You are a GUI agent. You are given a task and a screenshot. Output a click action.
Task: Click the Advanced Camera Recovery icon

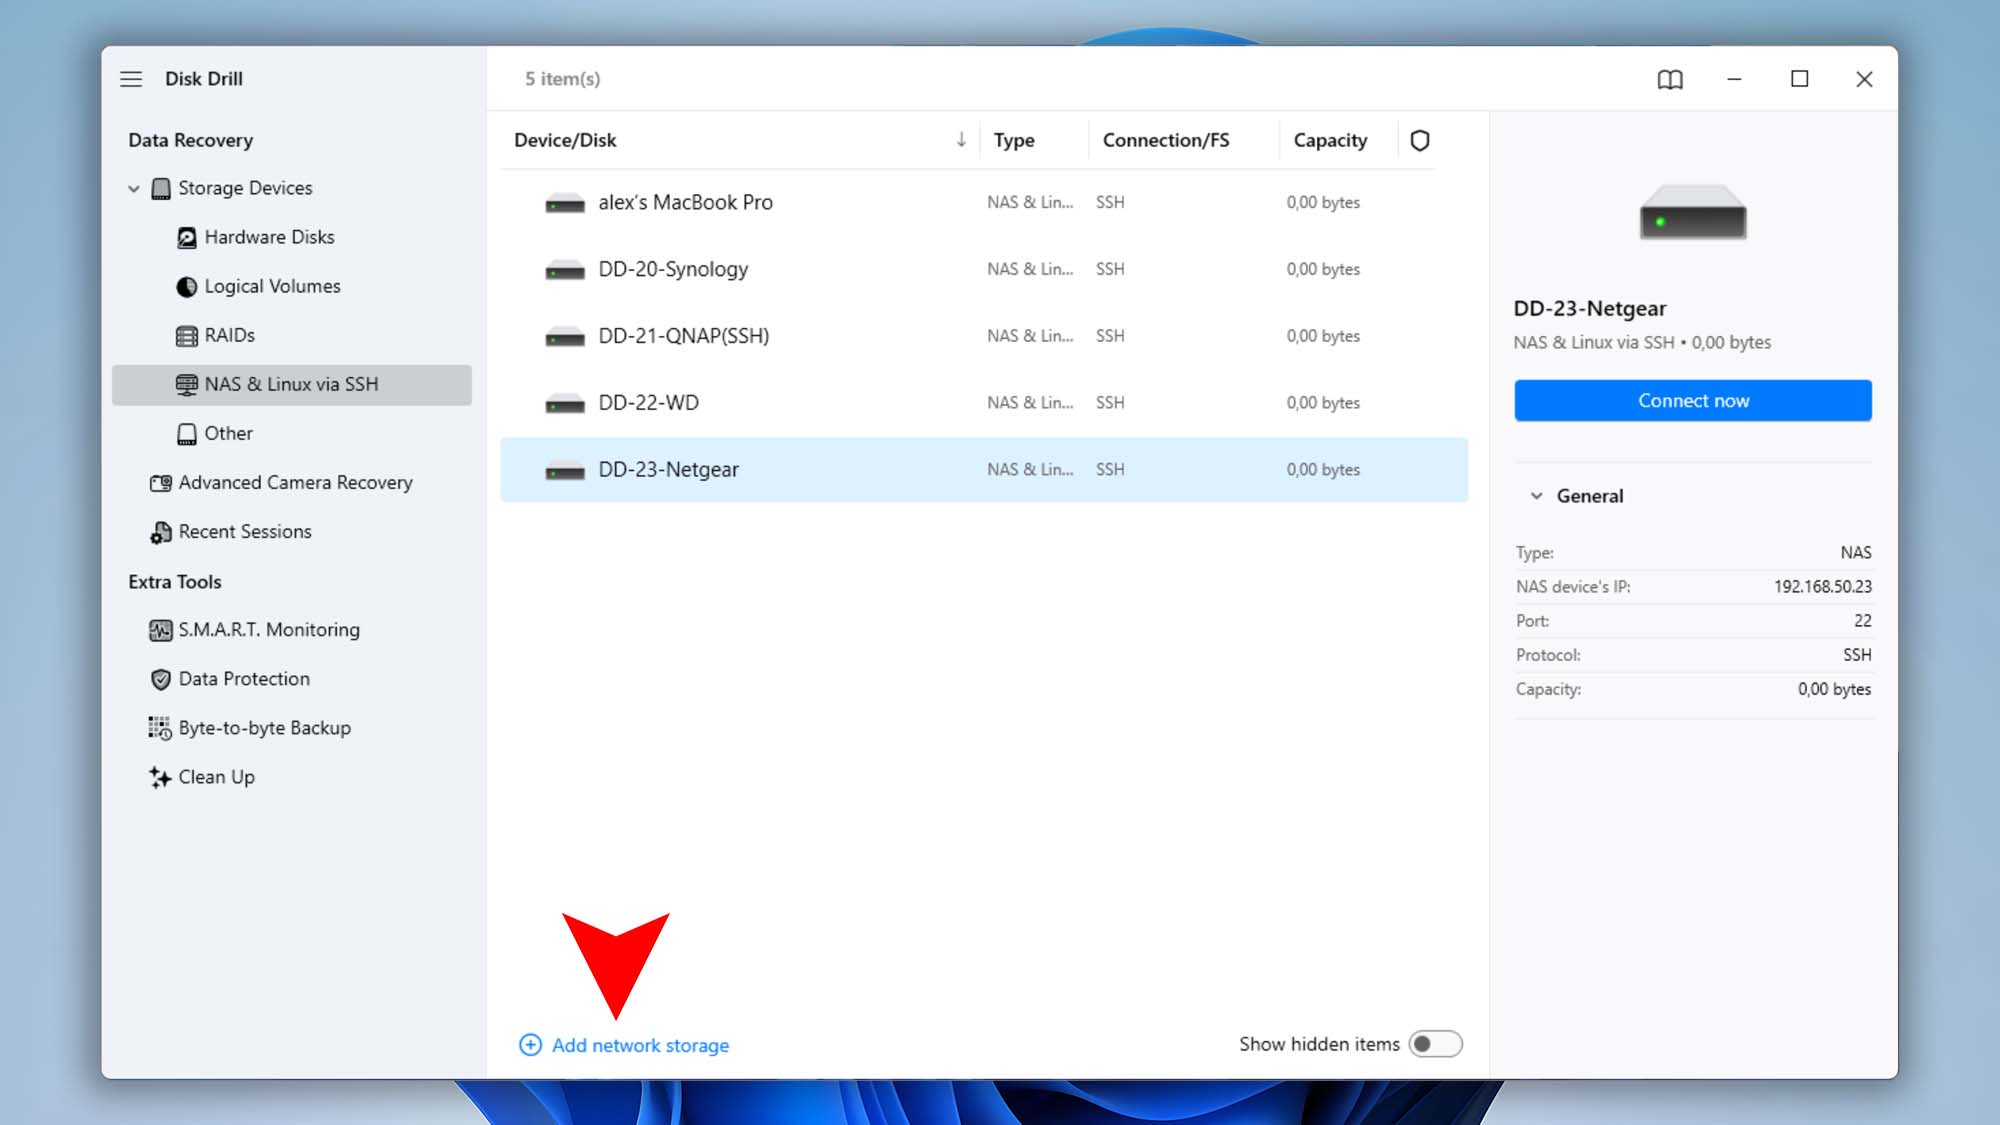click(161, 483)
